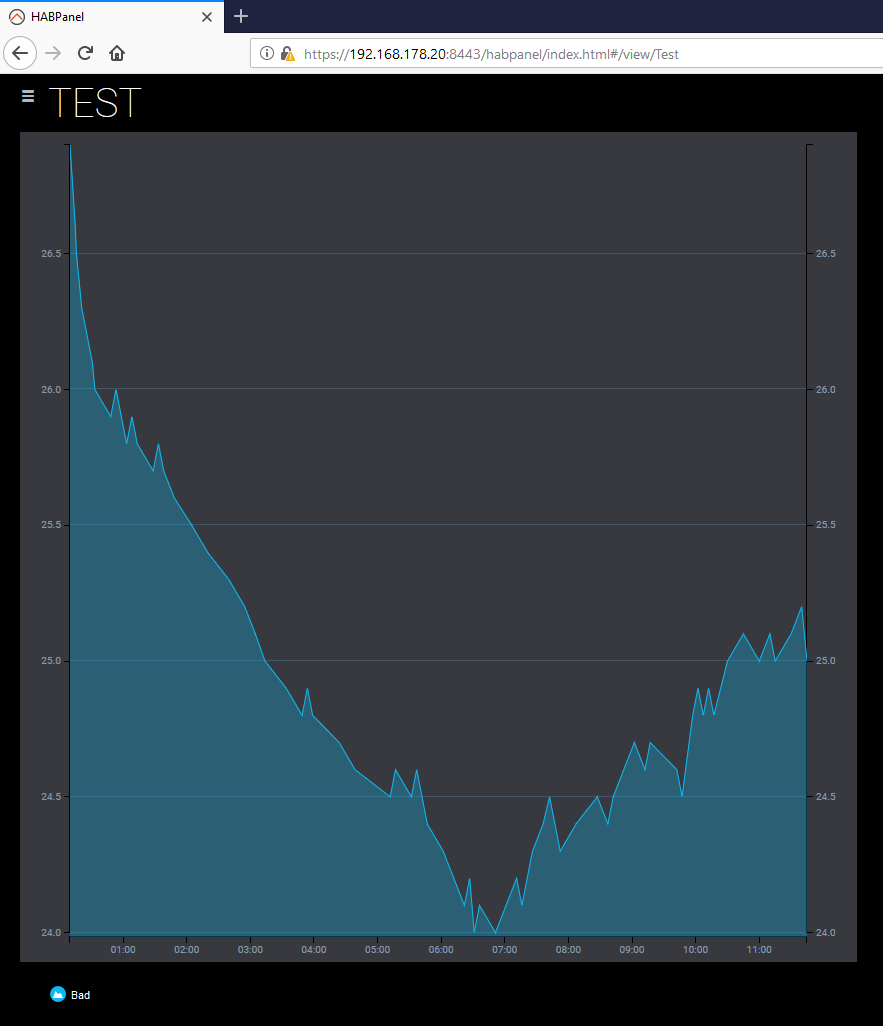Click the 09:00 time axis label
Viewport: 883px width, 1026px height.
pos(632,949)
